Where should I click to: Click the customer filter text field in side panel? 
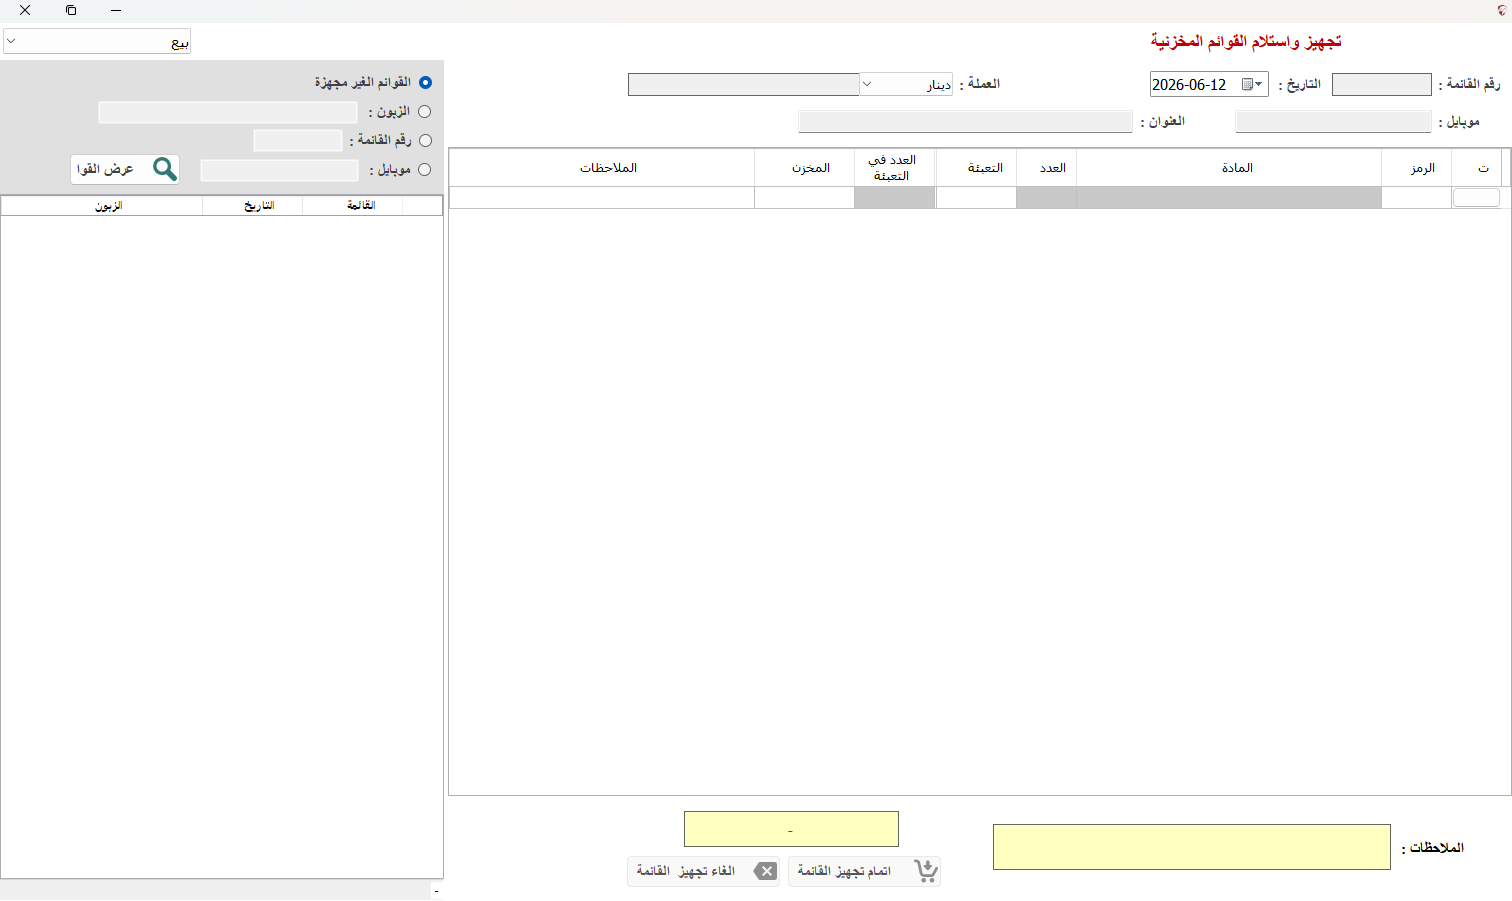point(228,112)
